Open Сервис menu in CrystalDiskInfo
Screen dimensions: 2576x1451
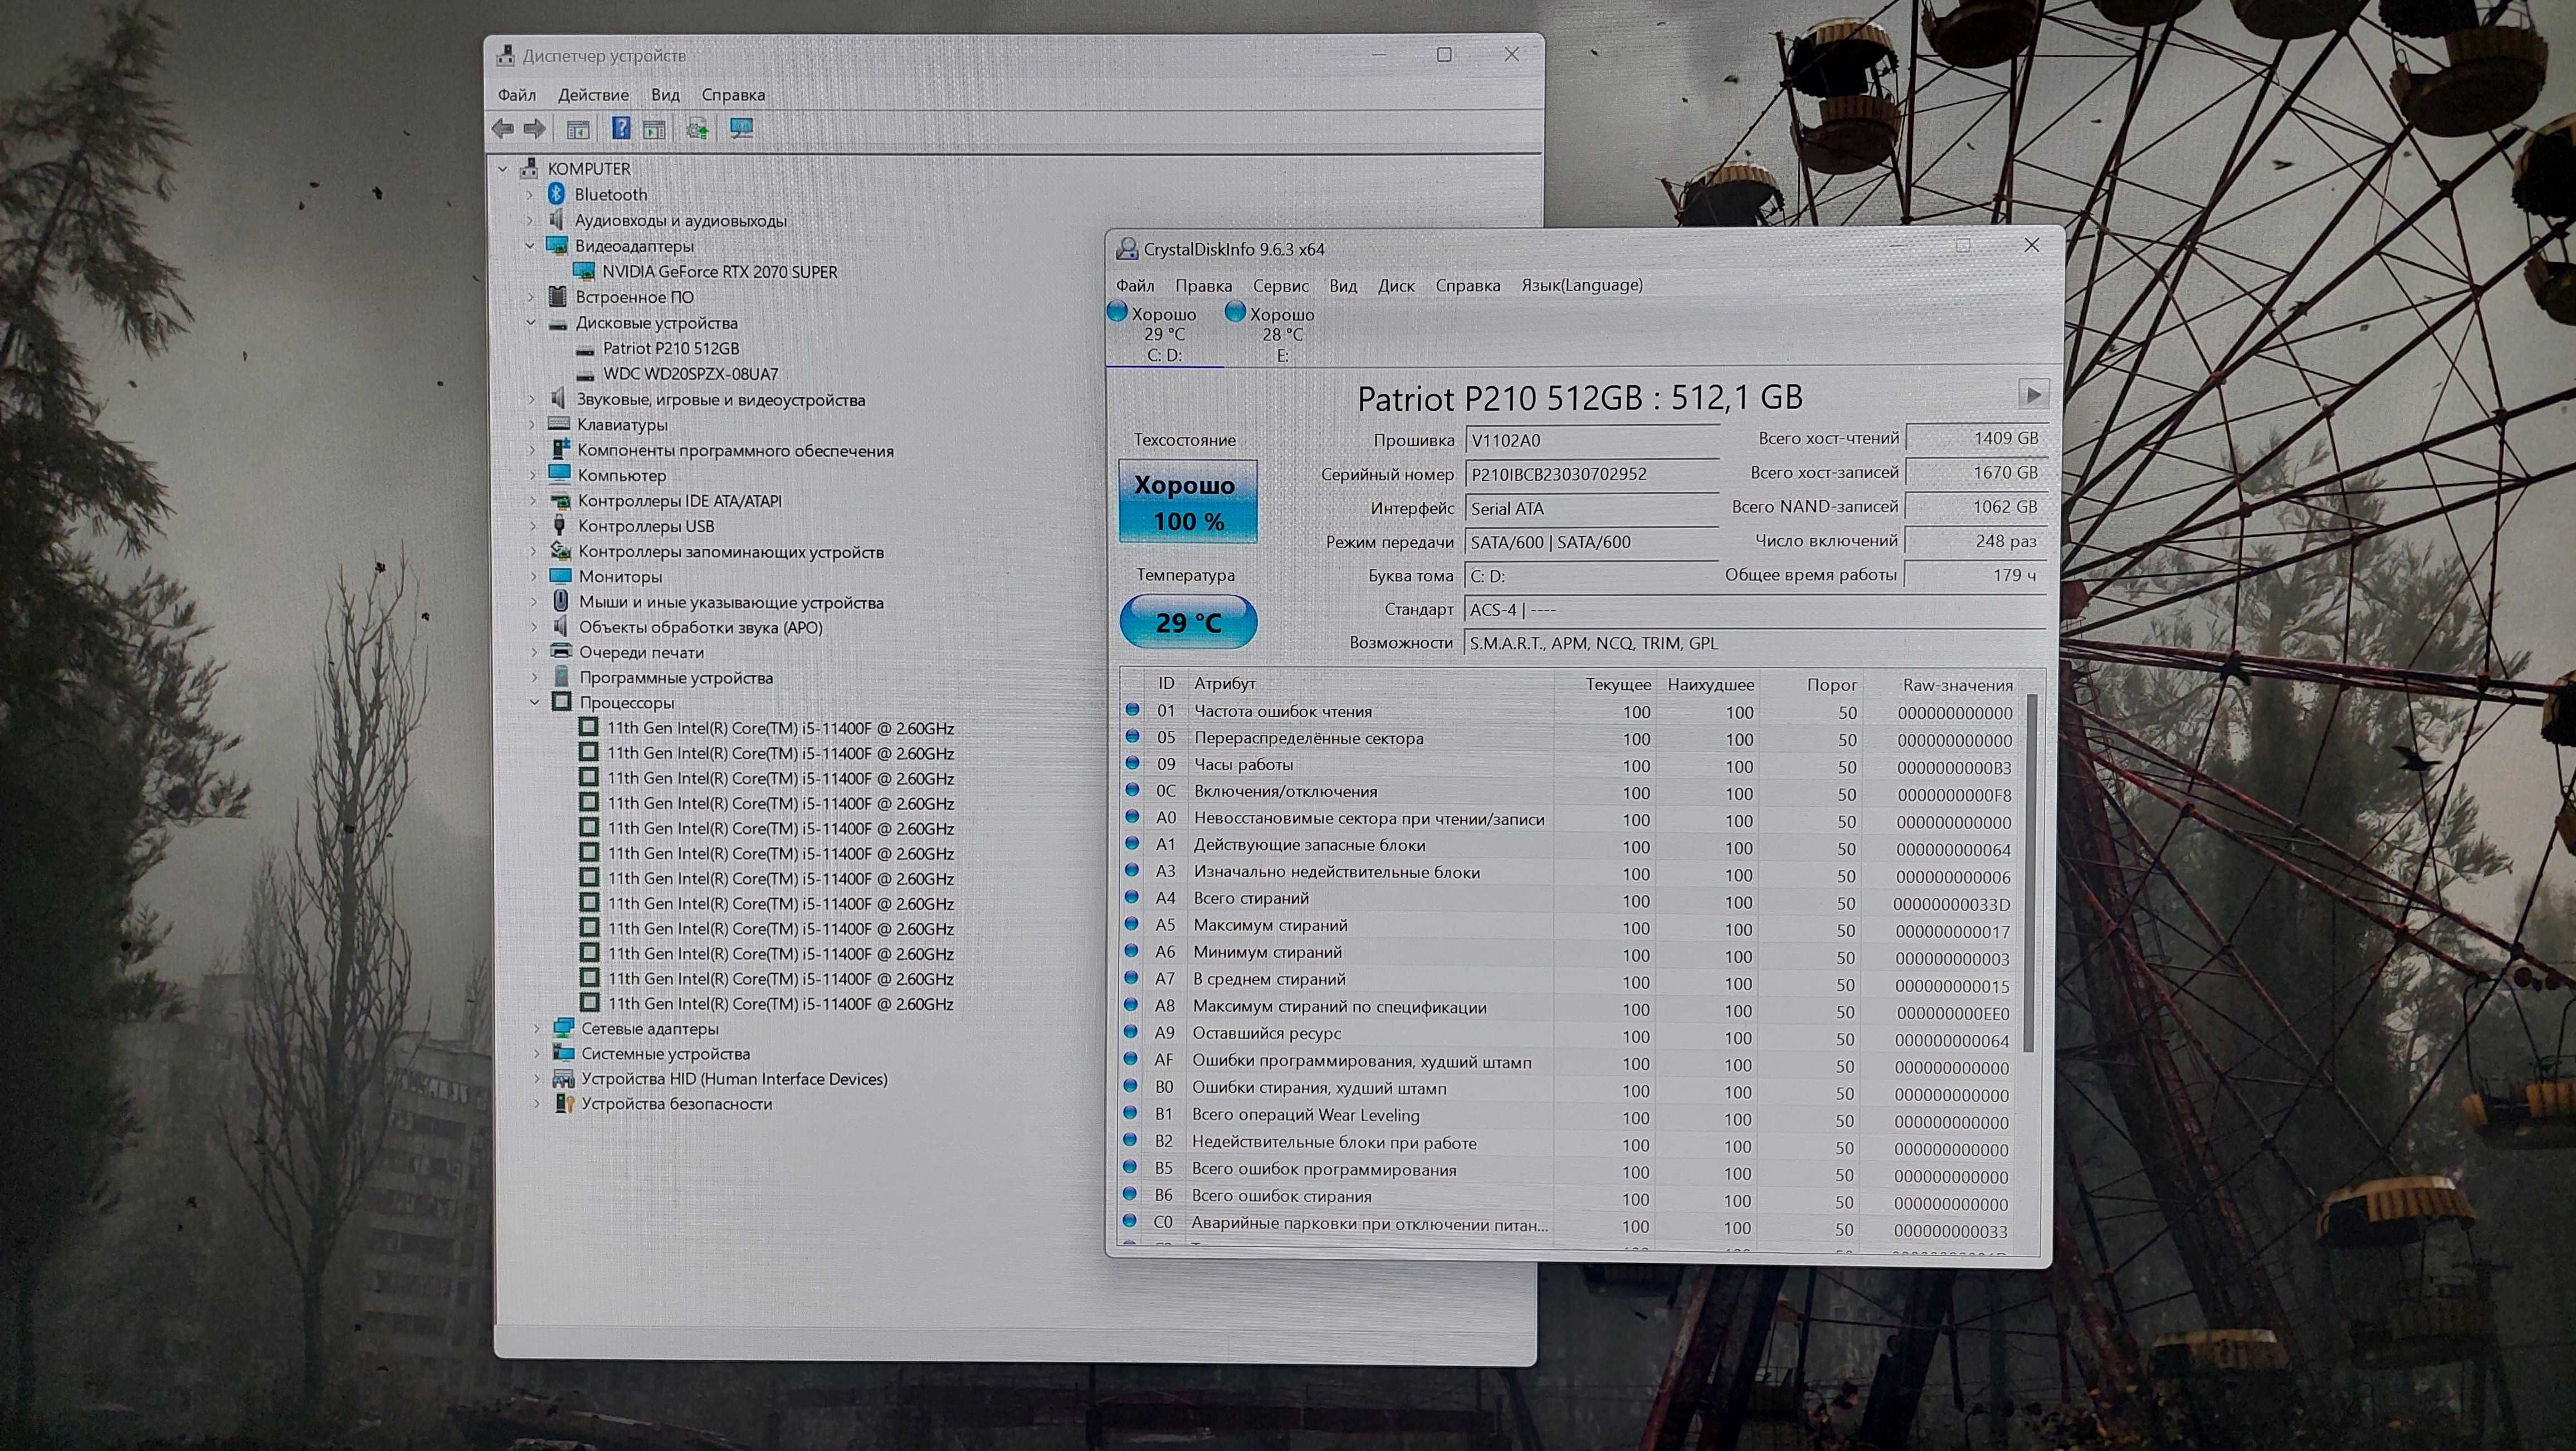(x=1280, y=285)
